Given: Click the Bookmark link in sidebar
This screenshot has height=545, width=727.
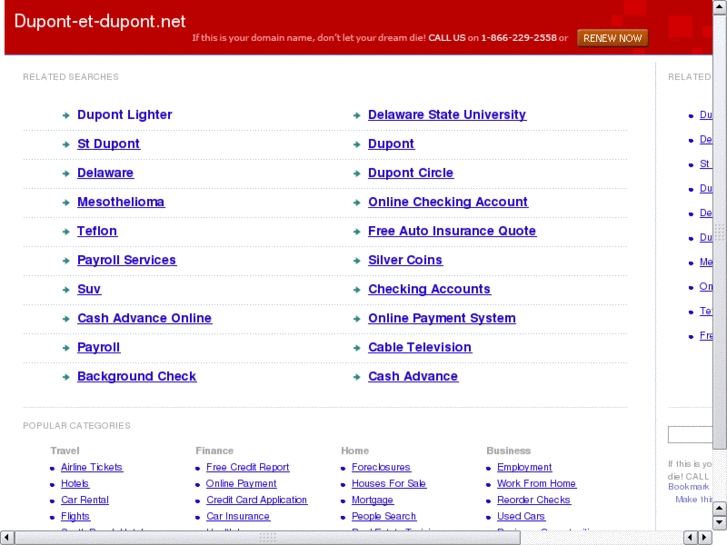Looking at the screenshot, I should [689, 487].
